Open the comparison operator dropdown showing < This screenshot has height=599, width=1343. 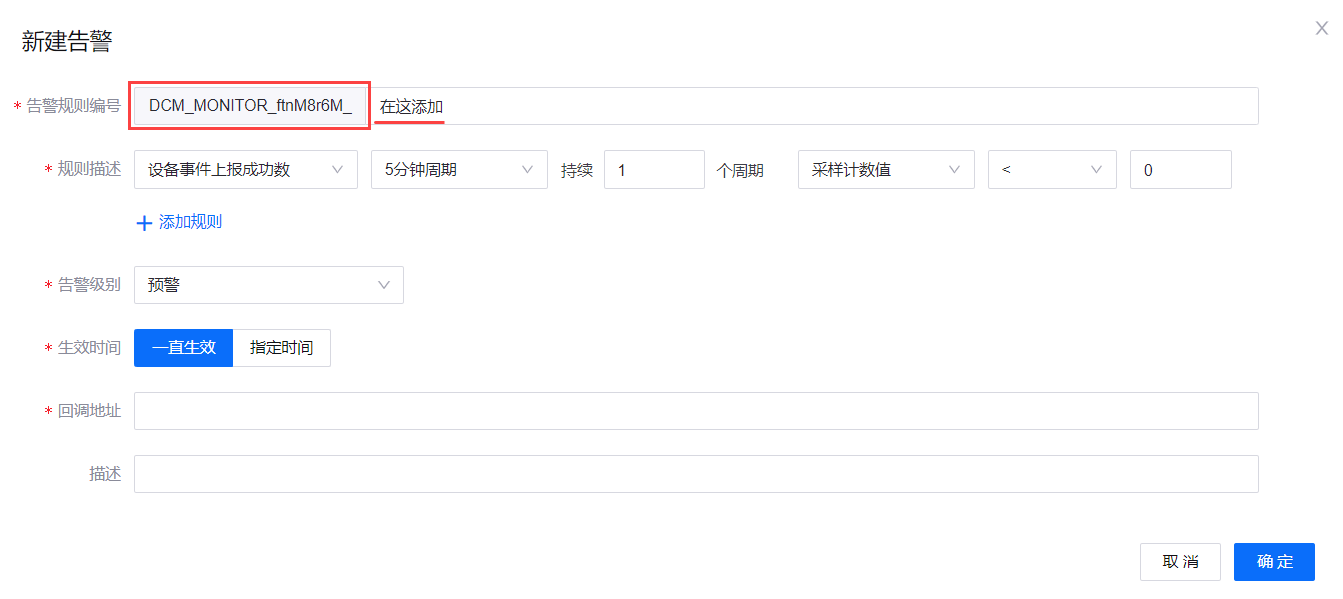(1050, 170)
